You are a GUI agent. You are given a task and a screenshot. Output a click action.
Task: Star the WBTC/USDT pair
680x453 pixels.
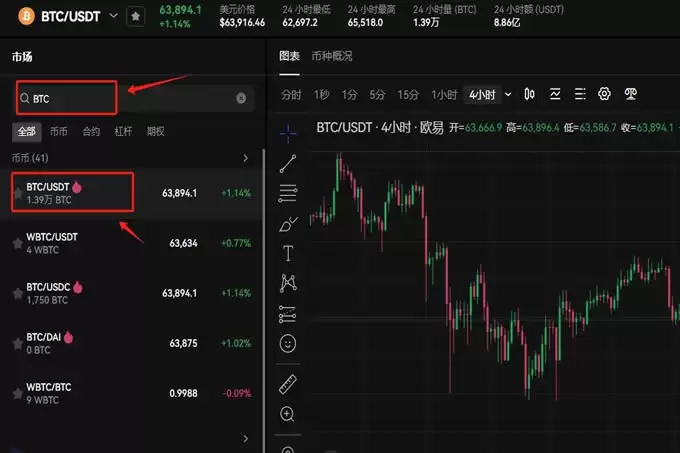coord(17,243)
